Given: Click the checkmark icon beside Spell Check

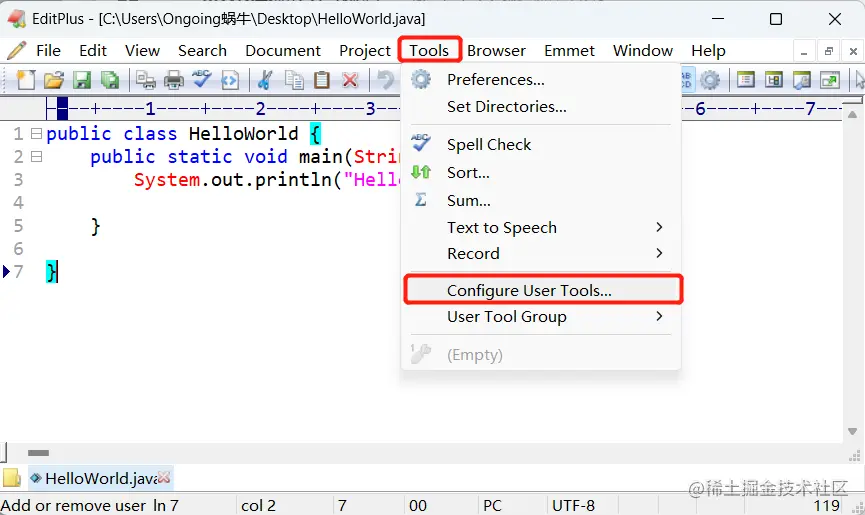Looking at the screenshot, I should click(421, 143).
